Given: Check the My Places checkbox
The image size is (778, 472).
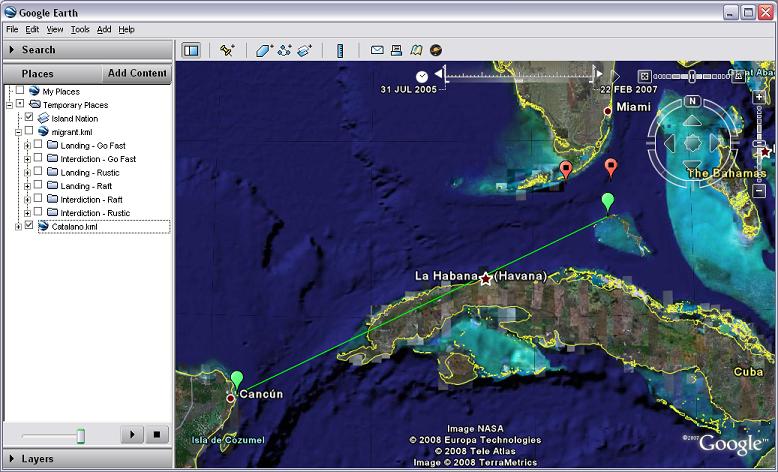Looking at the screenshot, I should pos(20,90).
